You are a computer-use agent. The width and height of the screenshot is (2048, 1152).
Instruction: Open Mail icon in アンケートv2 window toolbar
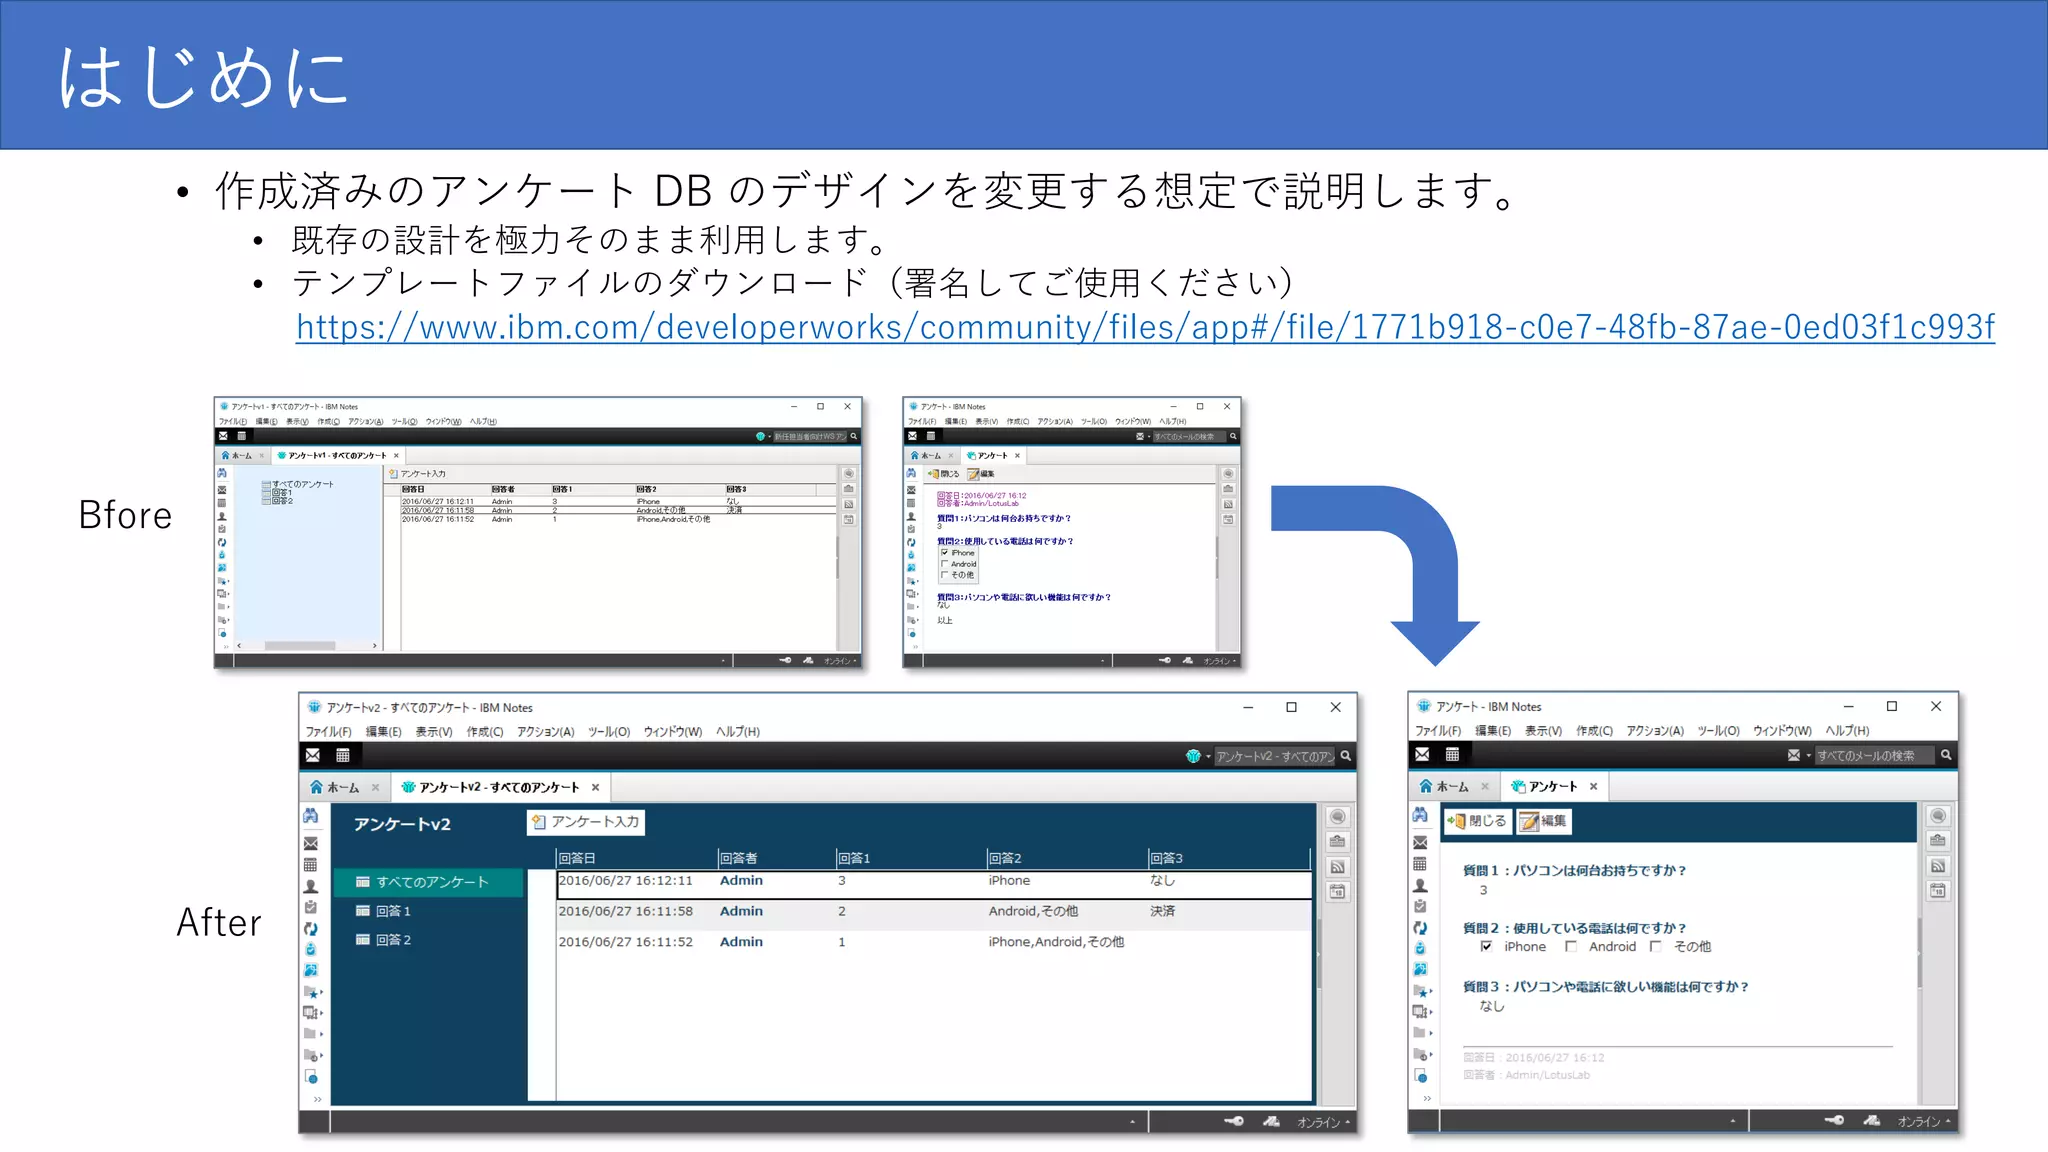coord(313,756)
